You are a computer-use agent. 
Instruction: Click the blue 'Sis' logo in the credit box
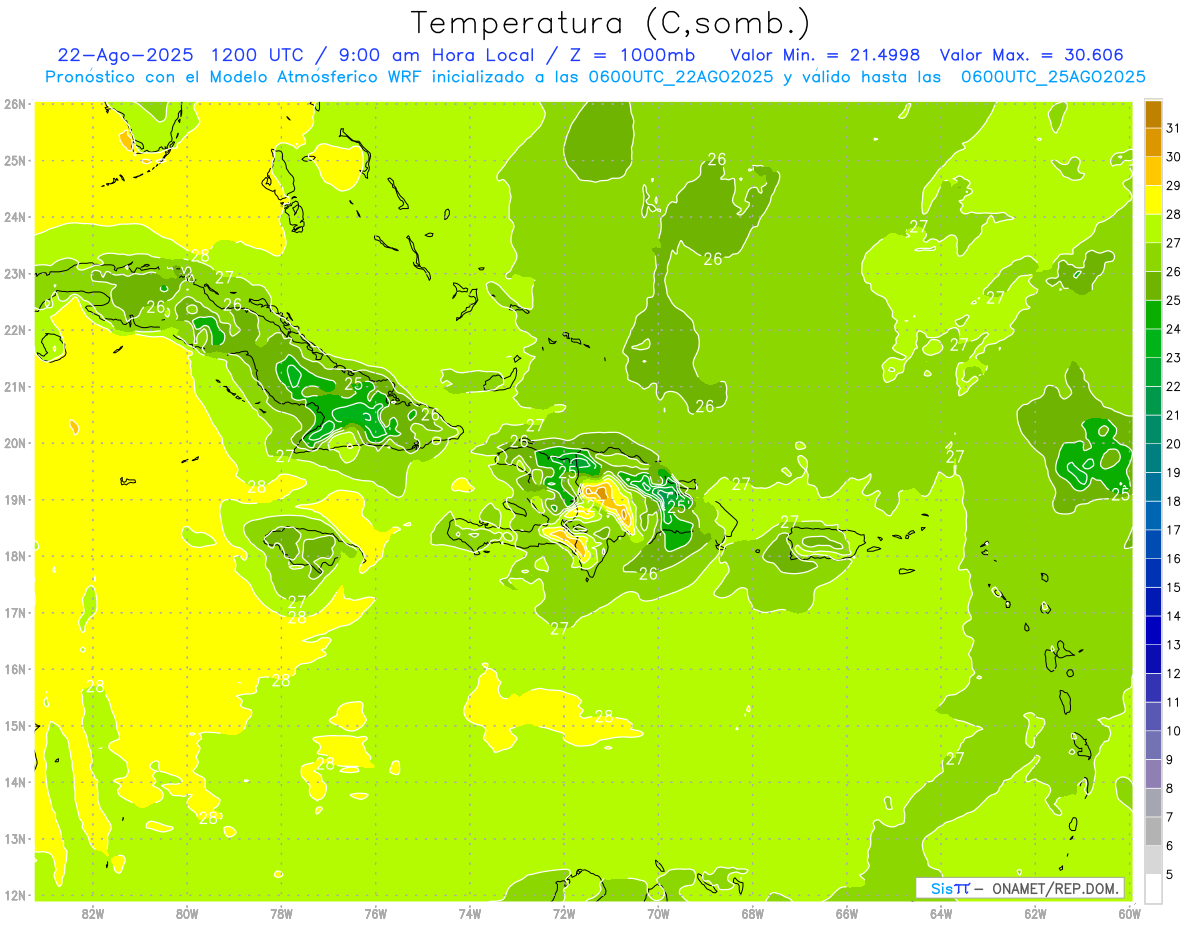click(943, 888)
